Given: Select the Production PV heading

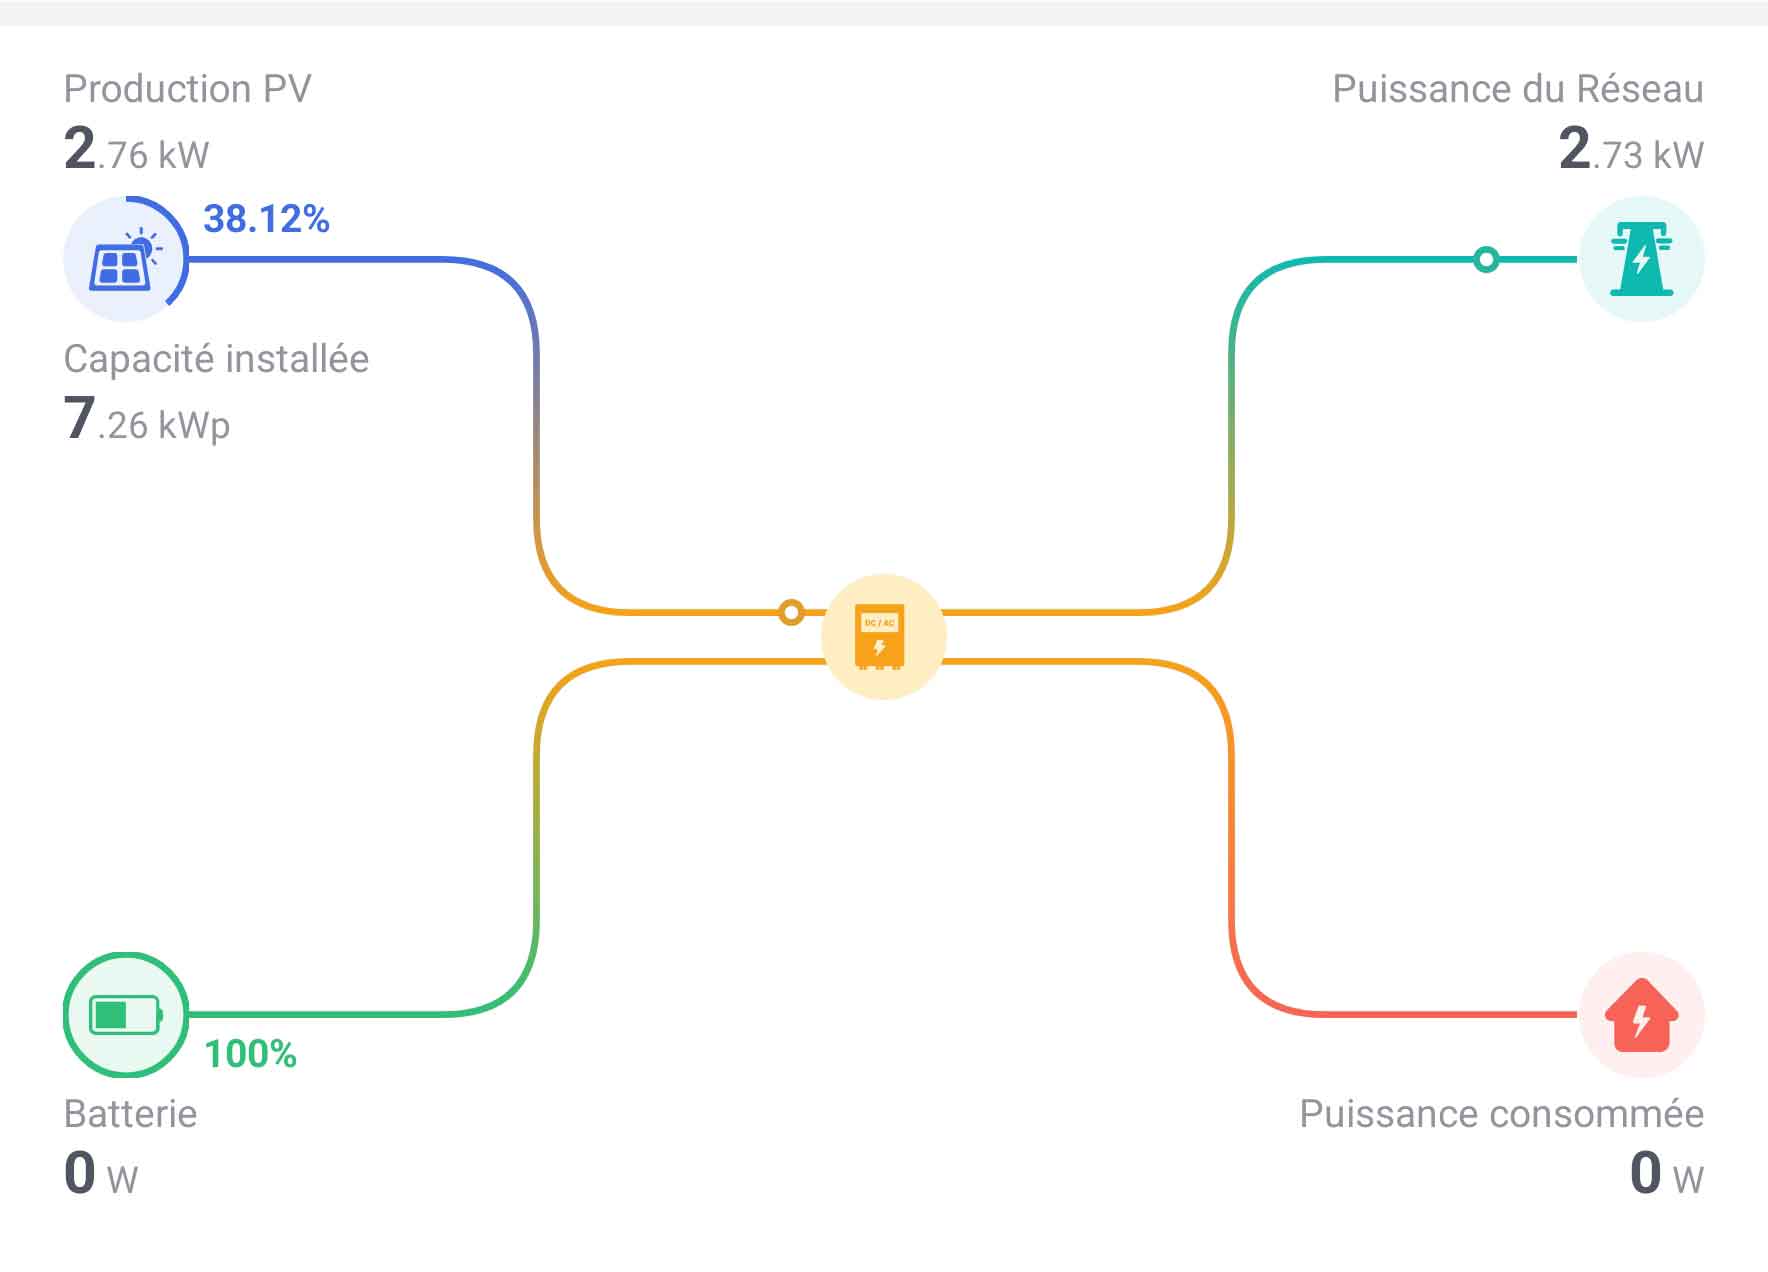Looking at the screenshot, I should coord(188,89).
